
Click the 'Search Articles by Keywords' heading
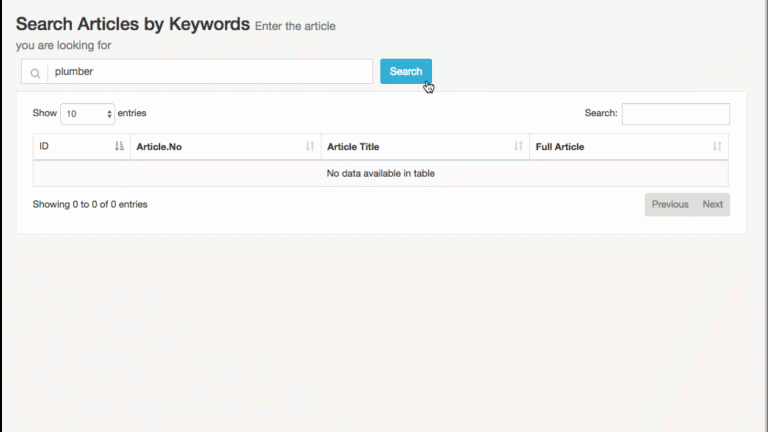[132, 23]
